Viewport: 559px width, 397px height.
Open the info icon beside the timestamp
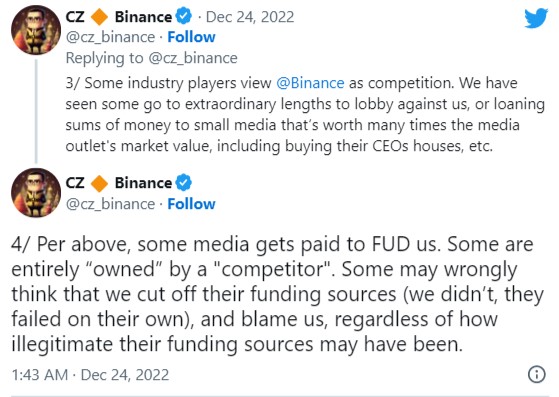coord(537,374)
